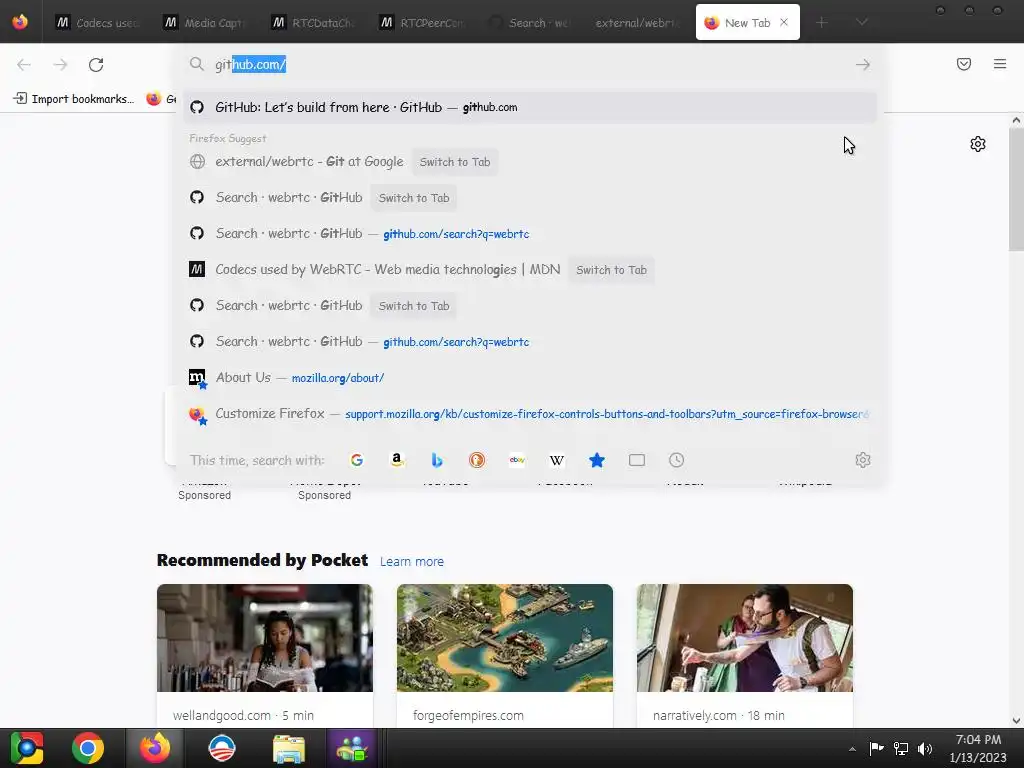Open the Firefox hamburger menu
Image resolution: width=1024 pixels, height=768 pixels.
[x=1000, y=64]
